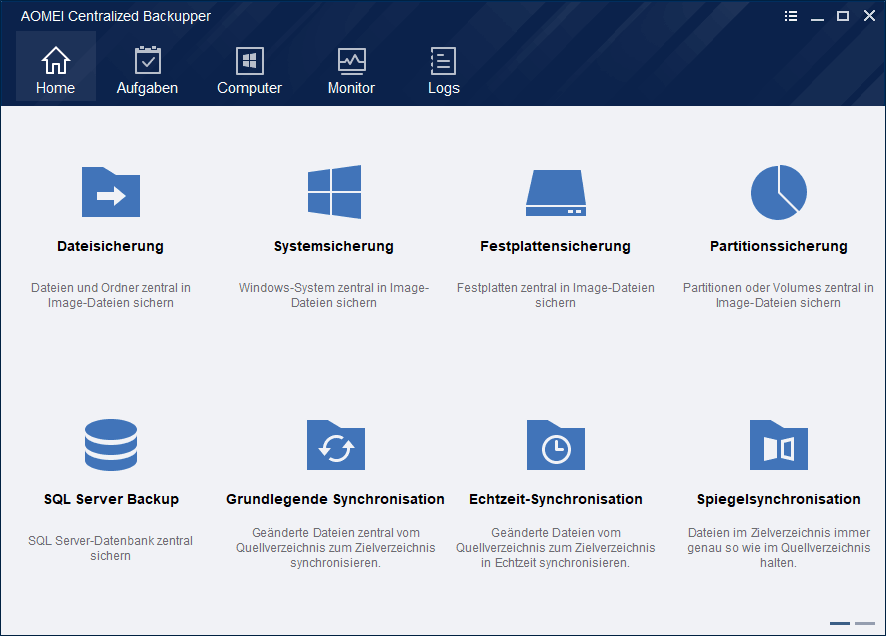
Task: Switch to the Monitor label
Action: tap(351, 88)
